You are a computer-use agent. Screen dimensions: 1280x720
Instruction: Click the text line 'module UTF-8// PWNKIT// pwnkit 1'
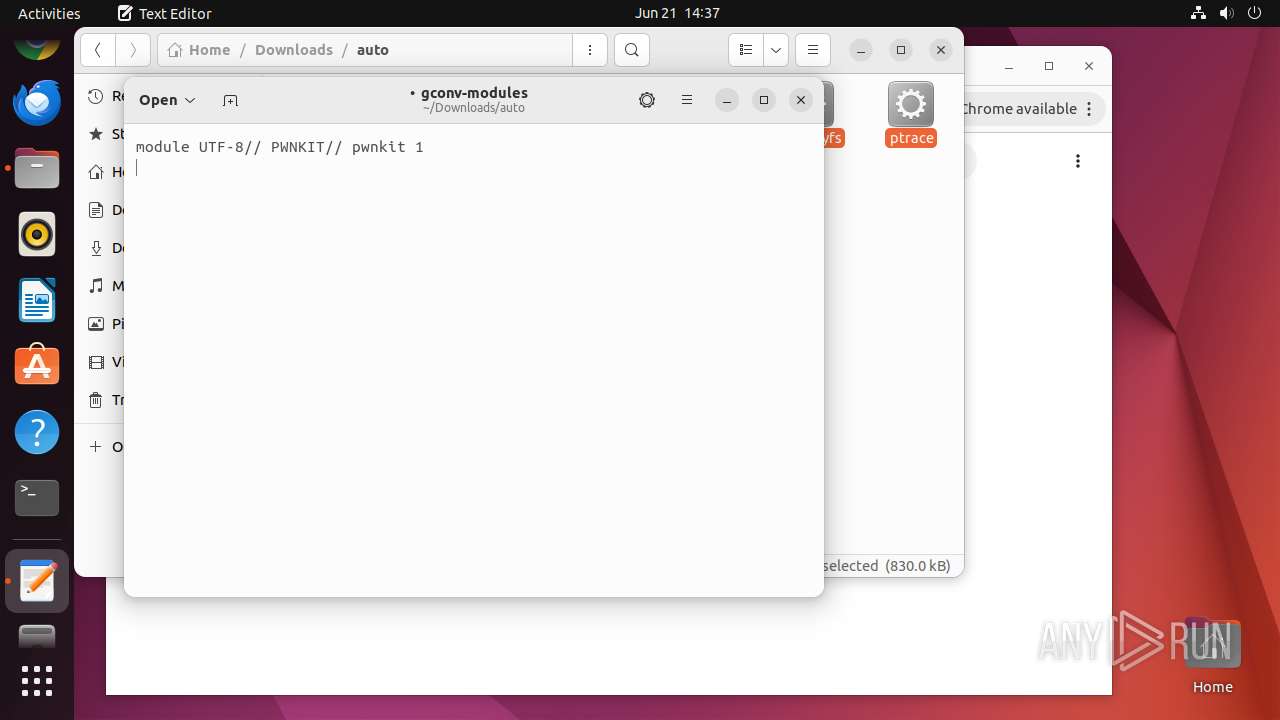click(280, 147)
